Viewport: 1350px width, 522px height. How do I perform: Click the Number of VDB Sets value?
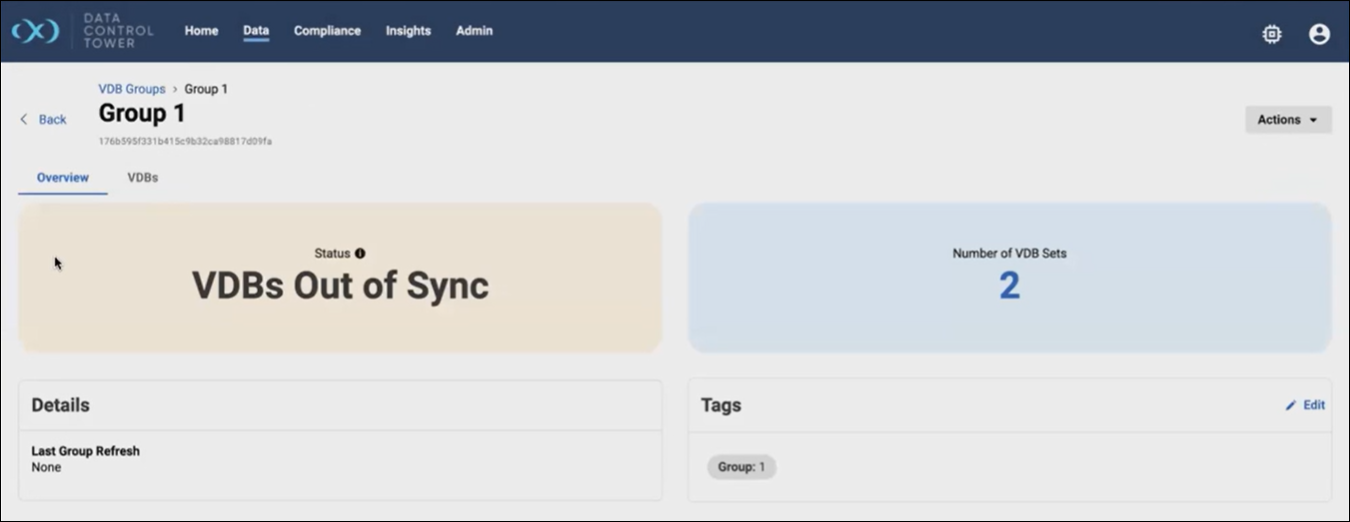coord(1009,286)
